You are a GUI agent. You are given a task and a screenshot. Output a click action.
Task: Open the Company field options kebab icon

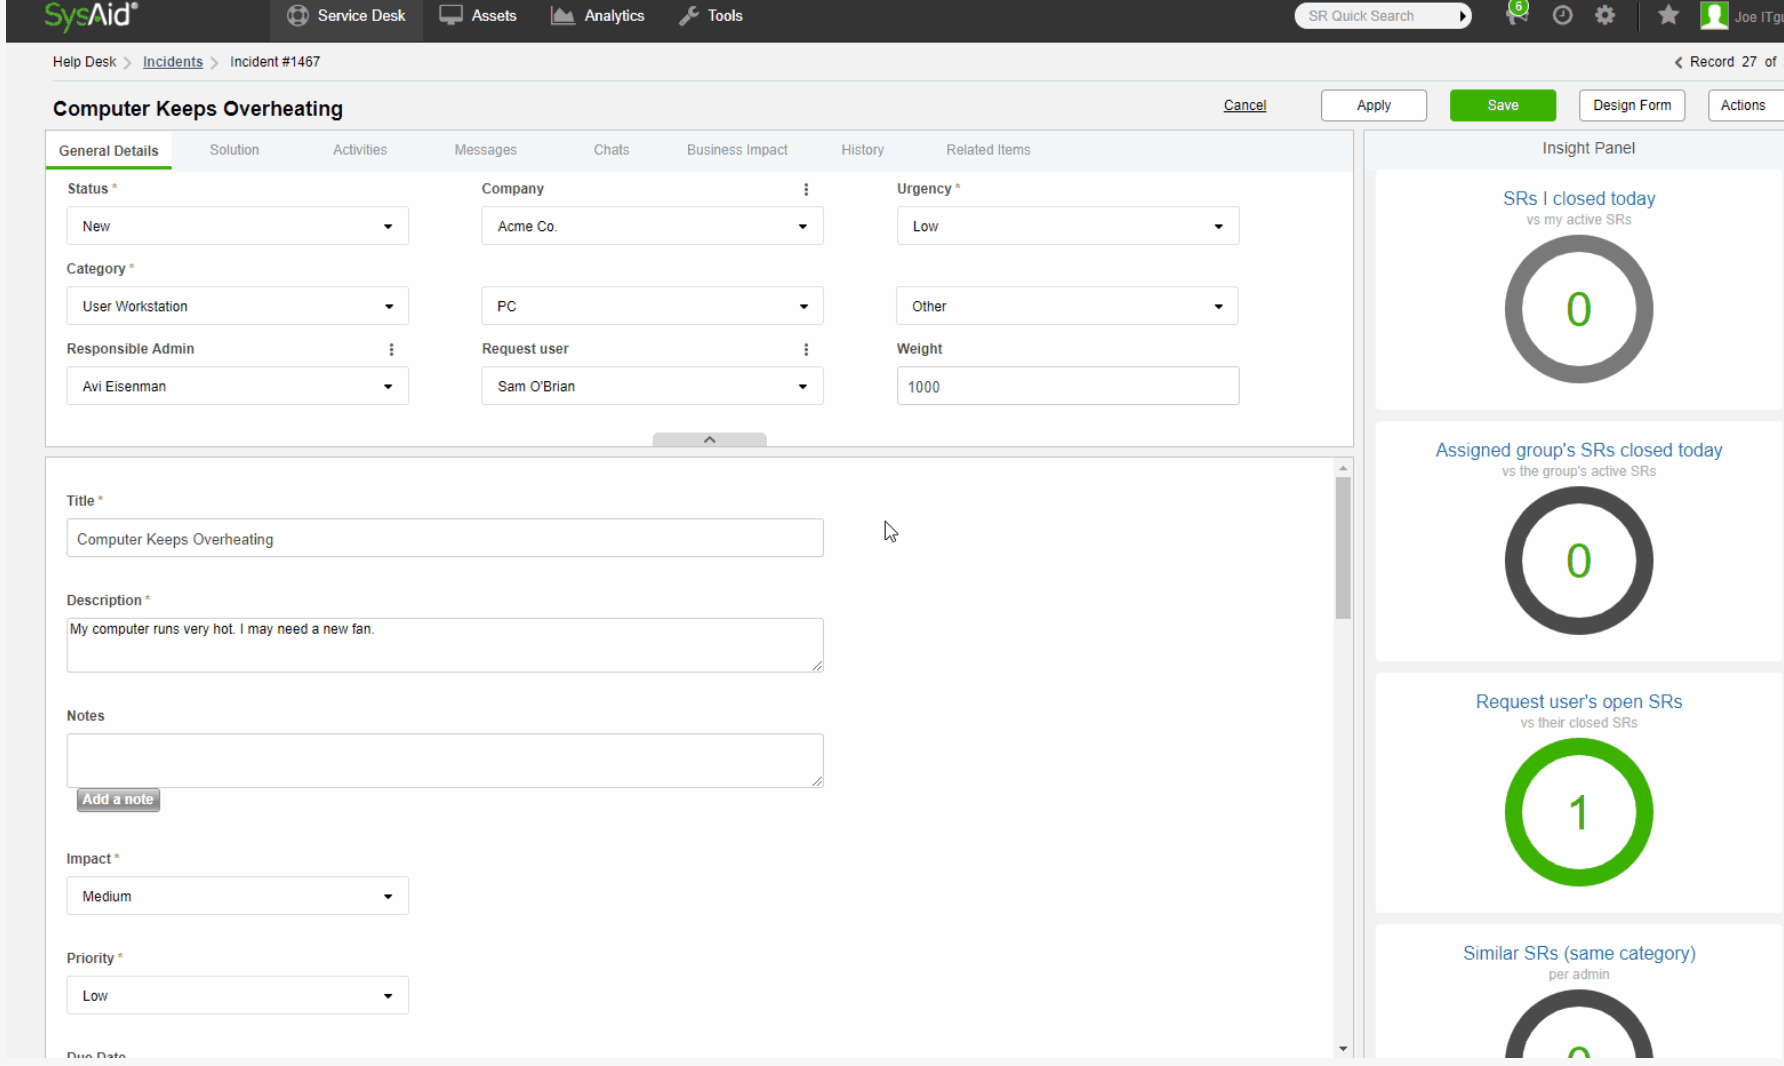pyautogui.click(x=806, y=189)
